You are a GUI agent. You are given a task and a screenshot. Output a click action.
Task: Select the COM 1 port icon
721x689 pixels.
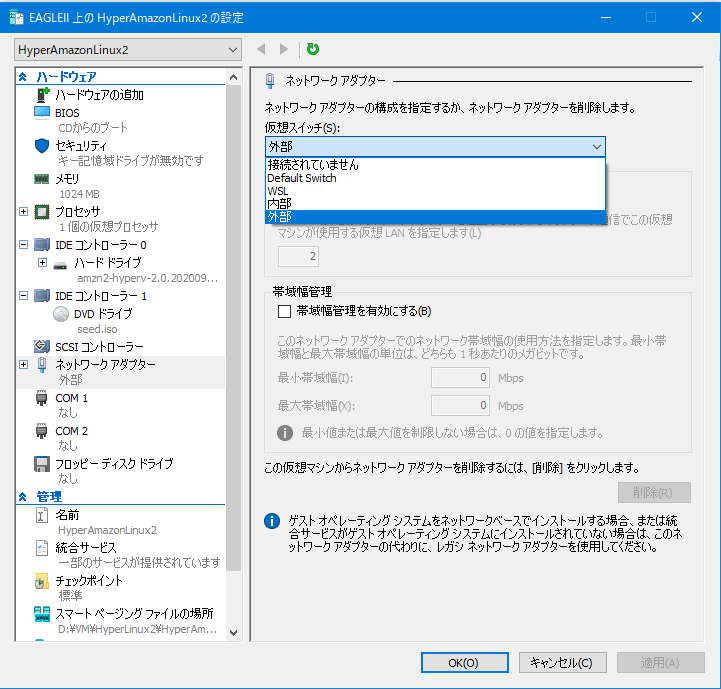pyautogui.click(x=41, y=398)
